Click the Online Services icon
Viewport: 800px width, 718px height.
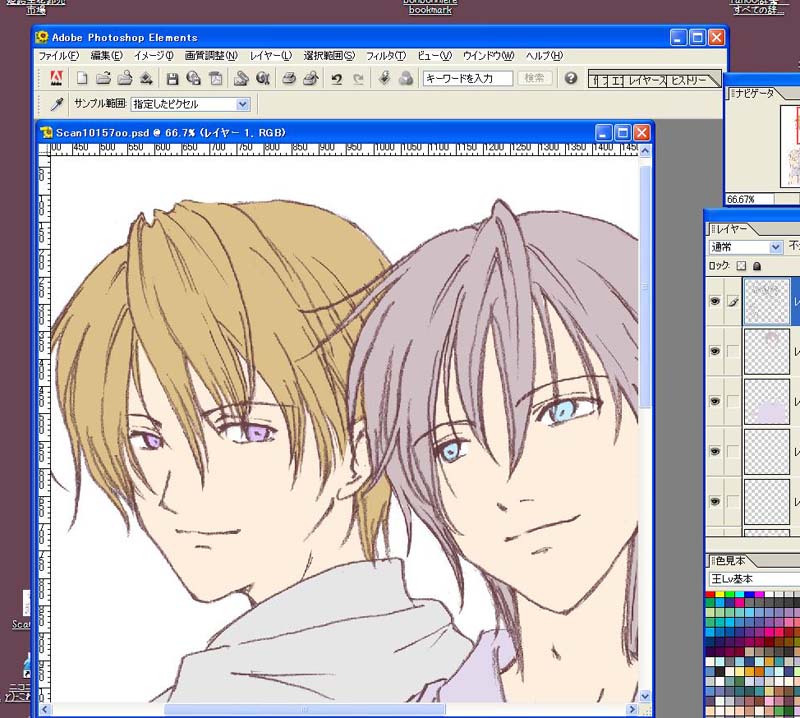click(x=263, y=79)
